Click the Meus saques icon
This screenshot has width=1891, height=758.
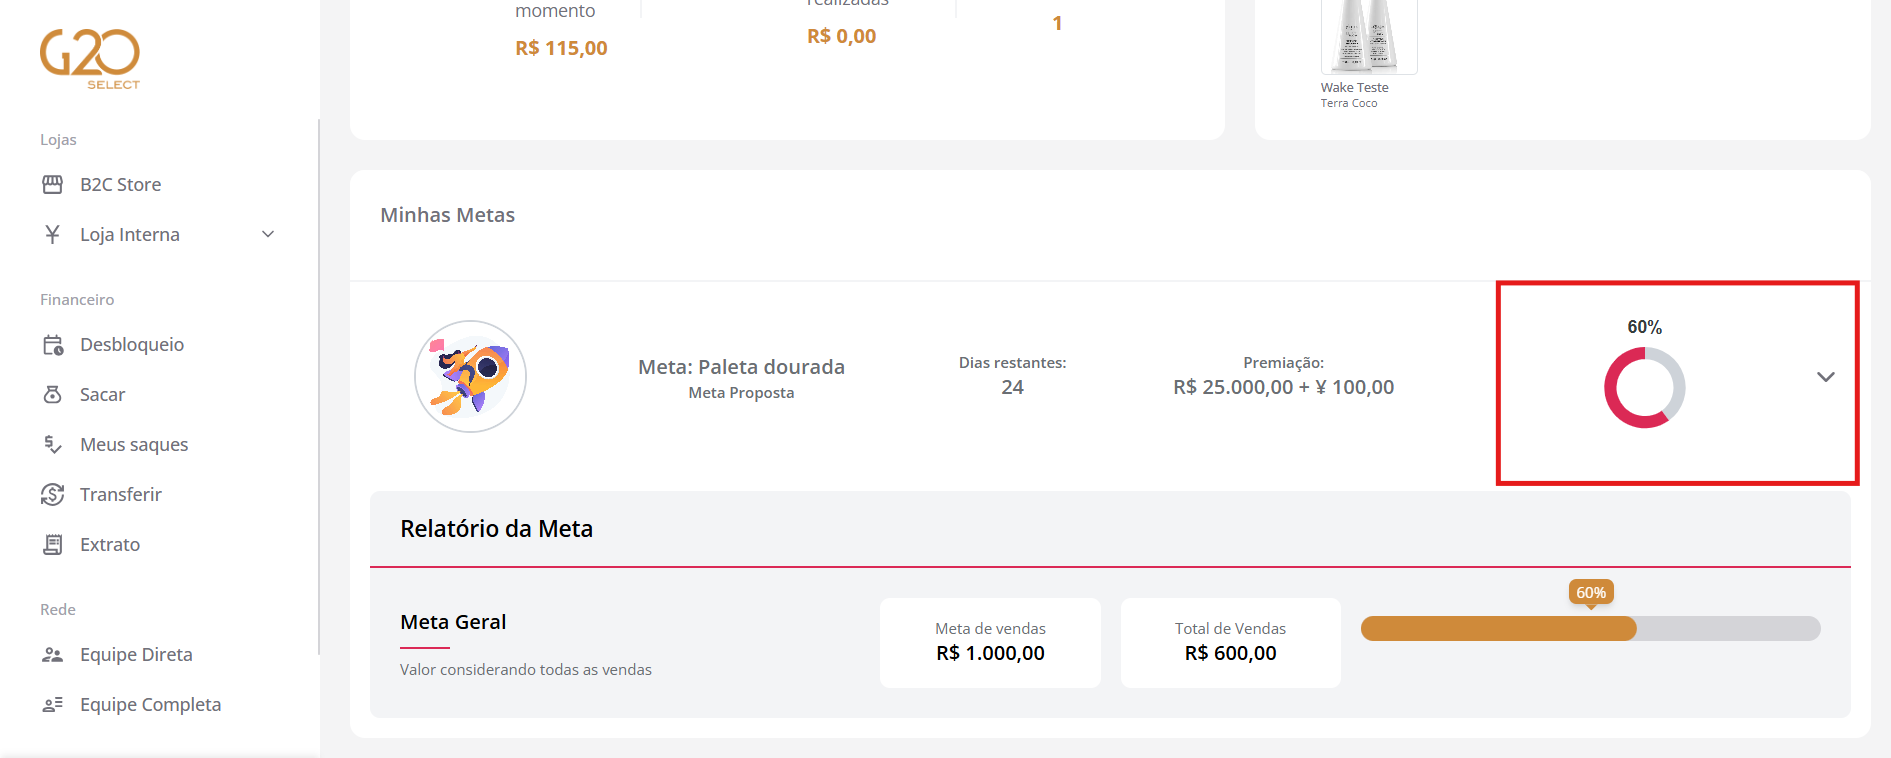53,444
